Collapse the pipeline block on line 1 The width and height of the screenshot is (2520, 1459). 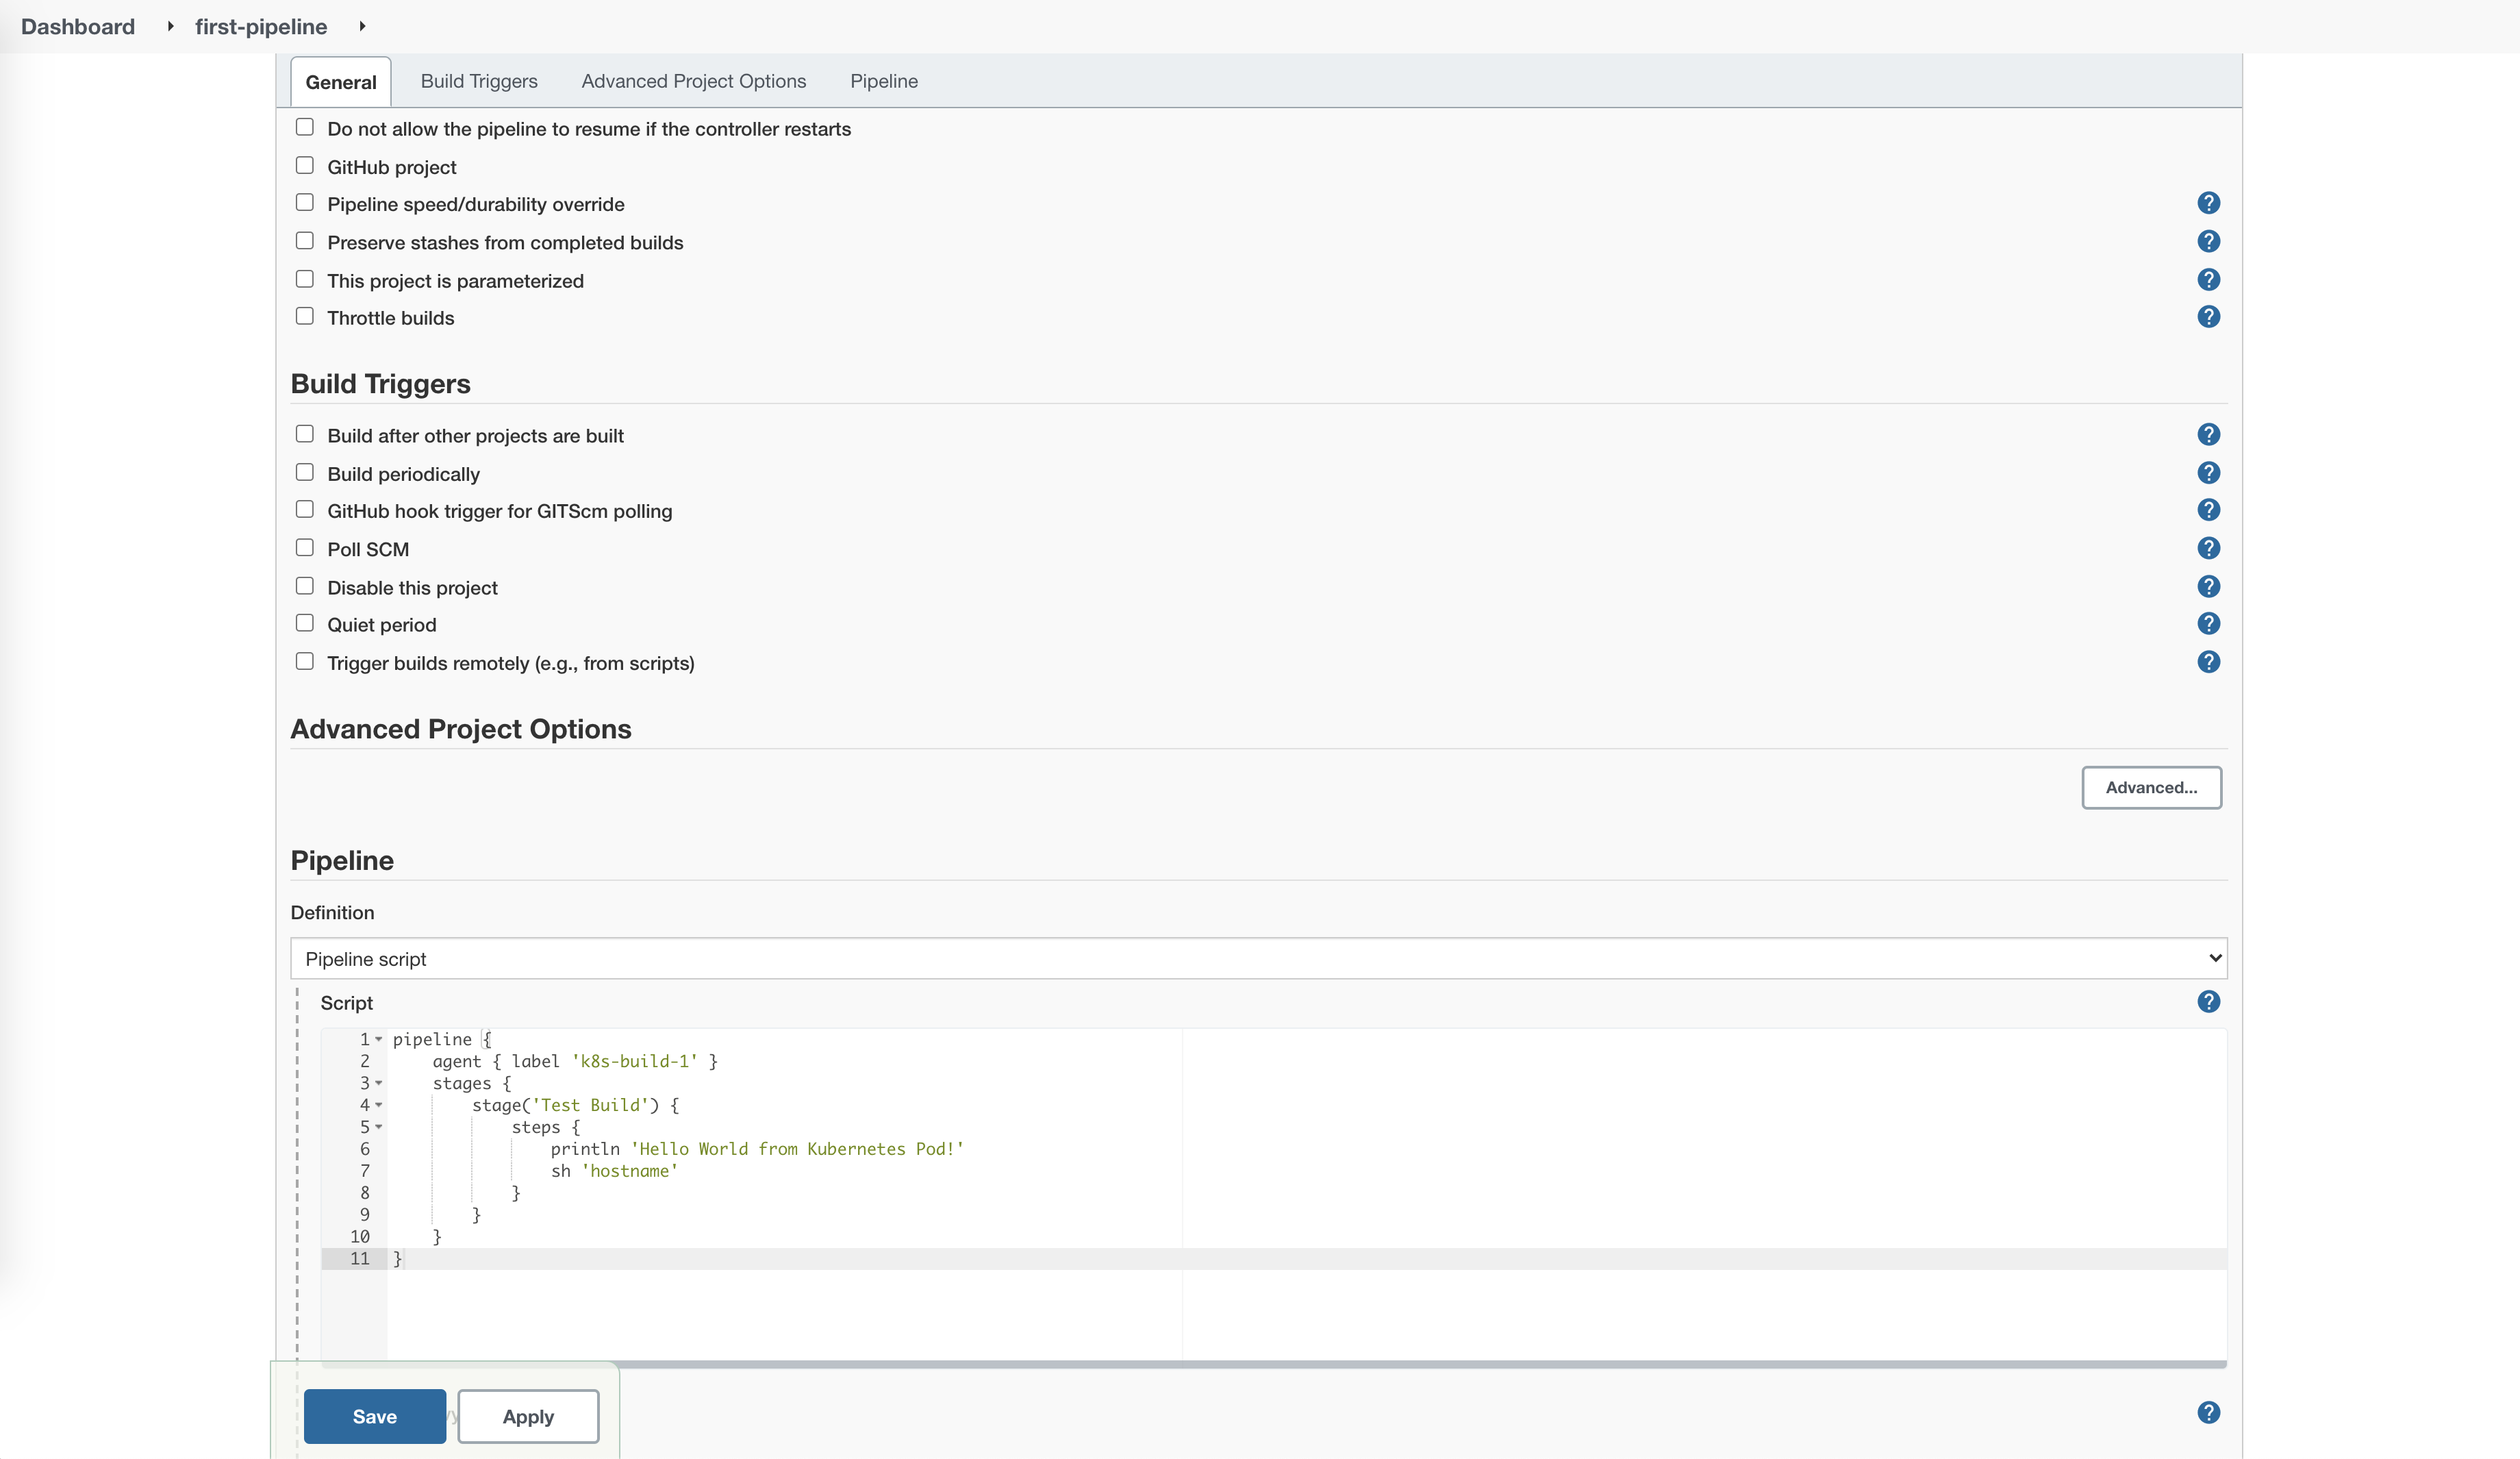[379, 1039]
